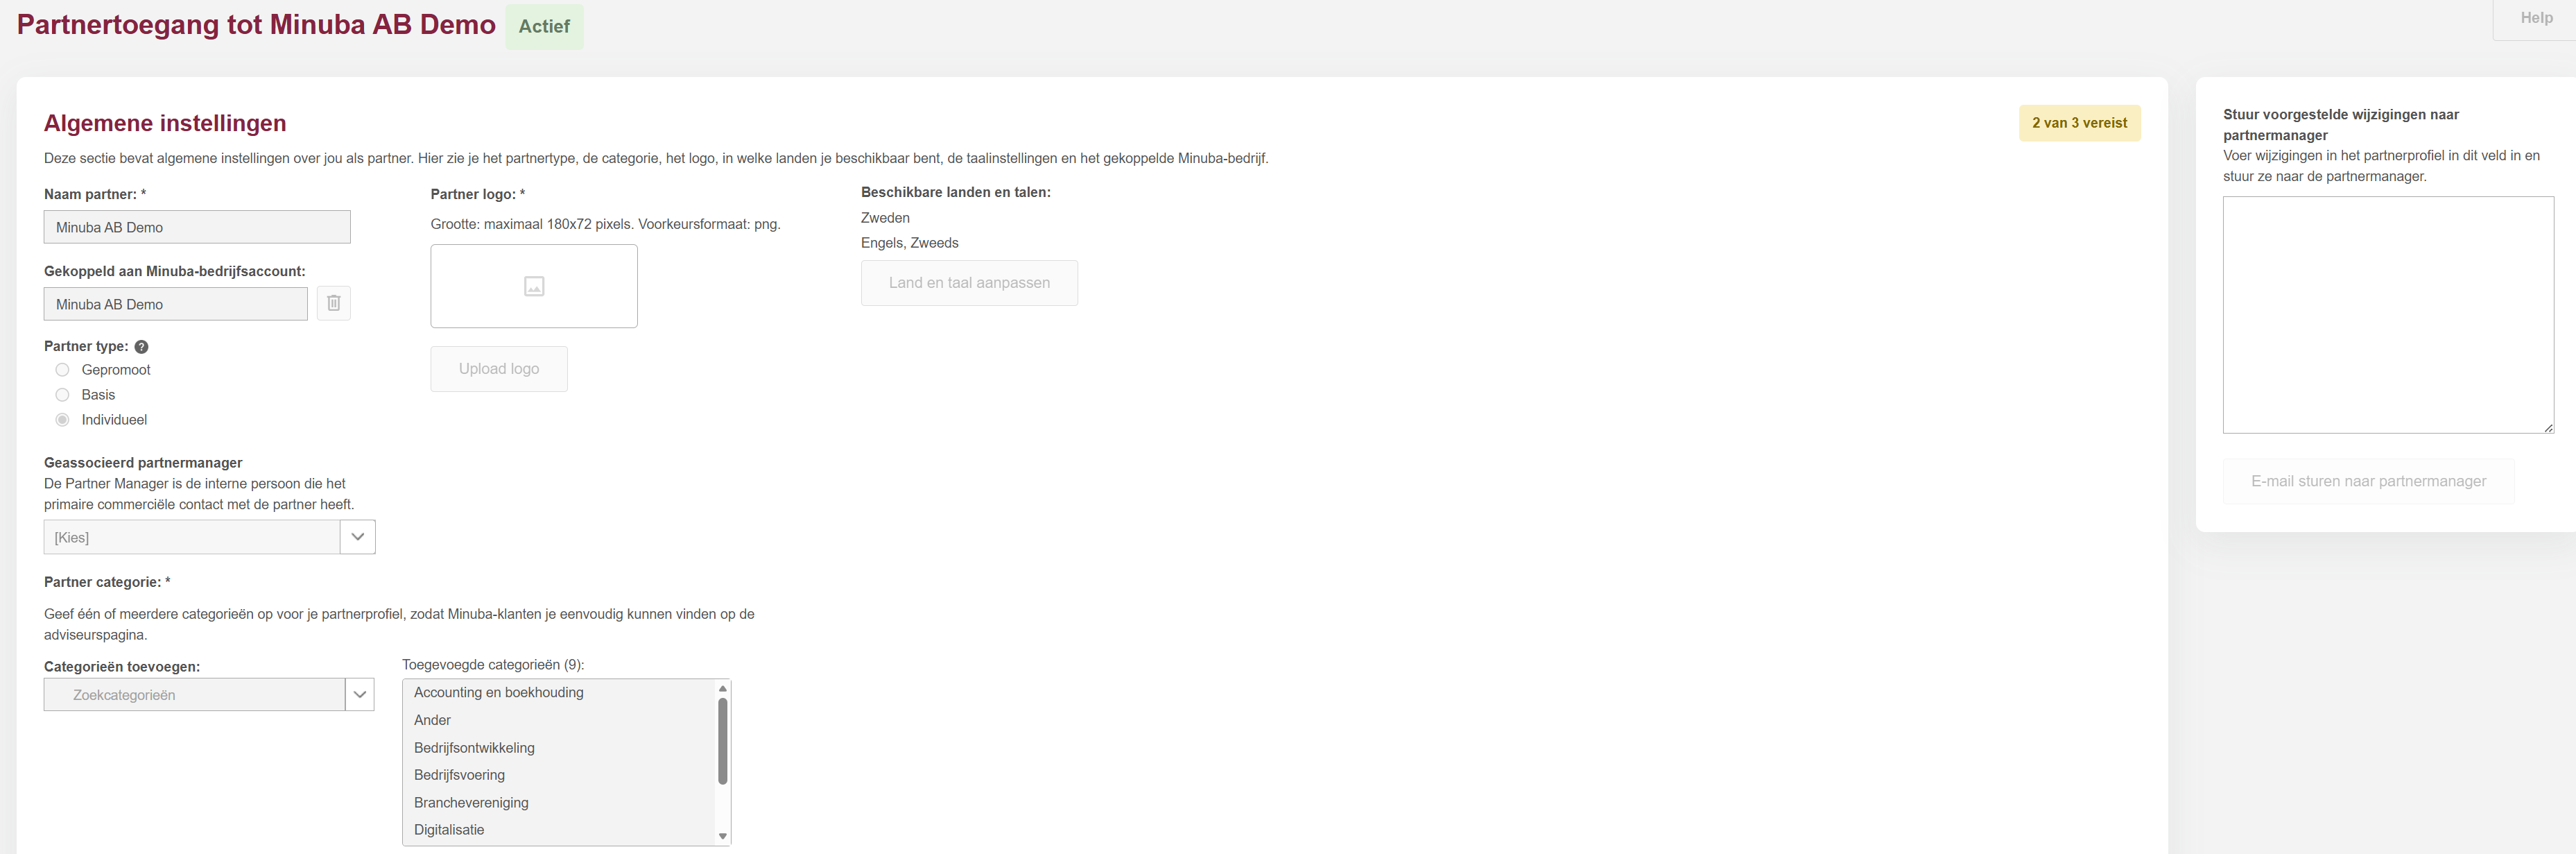Click scroll-down arrow in added categories list
Viewport: 2576px width, 854px height.
(722, 836)
